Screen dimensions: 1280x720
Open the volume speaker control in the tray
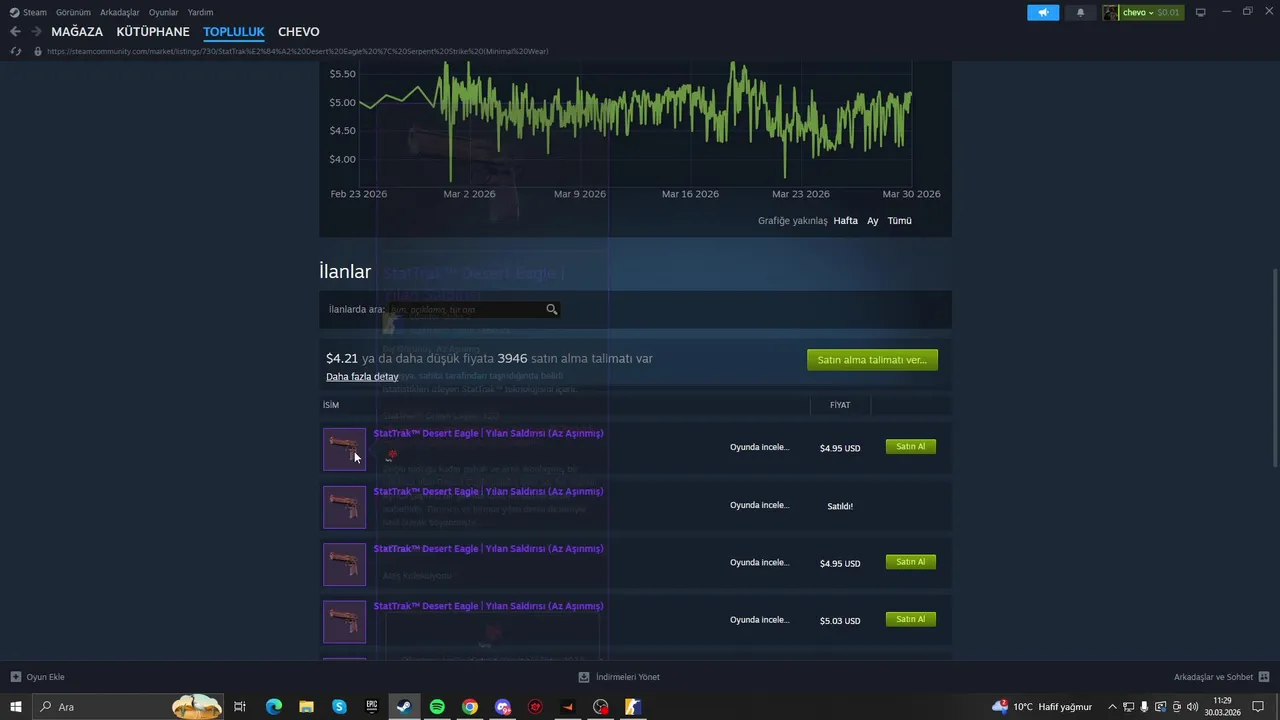pos(1192,707)
